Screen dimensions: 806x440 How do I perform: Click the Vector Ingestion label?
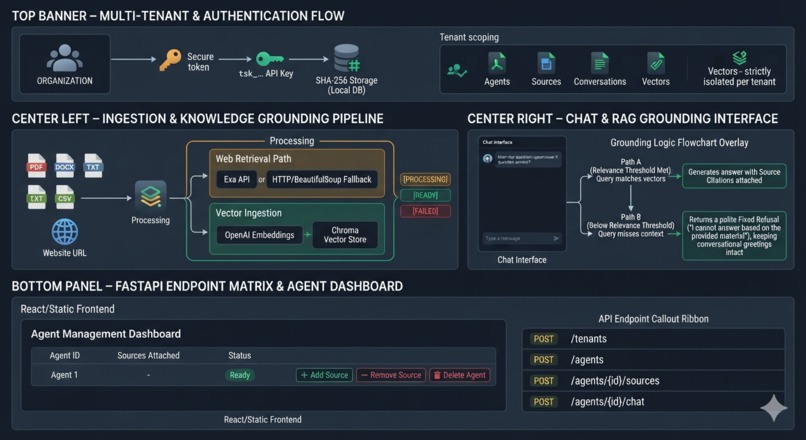(x=249, y=213)
